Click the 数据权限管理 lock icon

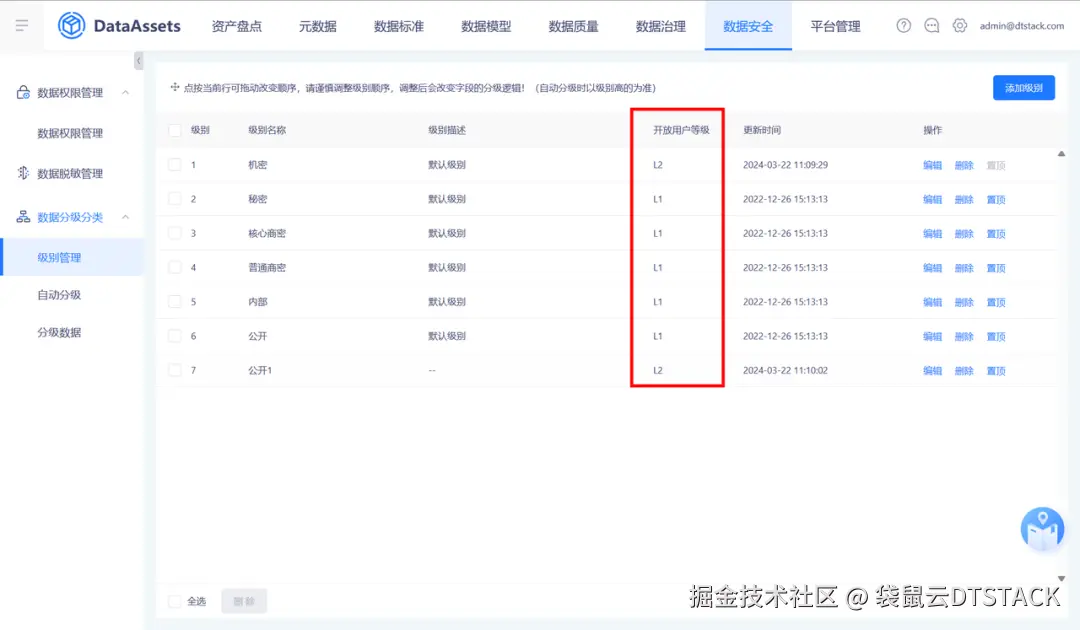click(x=23, y=92)
